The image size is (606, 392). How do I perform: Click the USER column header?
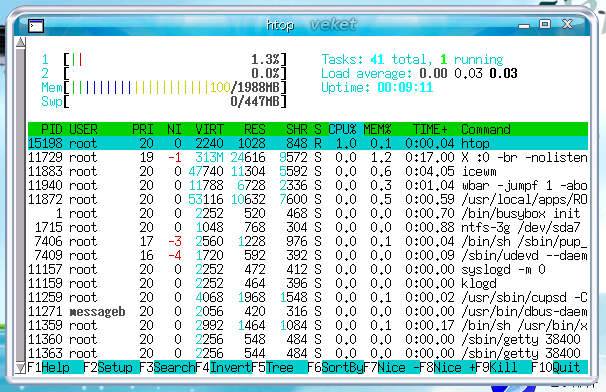[x=83, y=129]
